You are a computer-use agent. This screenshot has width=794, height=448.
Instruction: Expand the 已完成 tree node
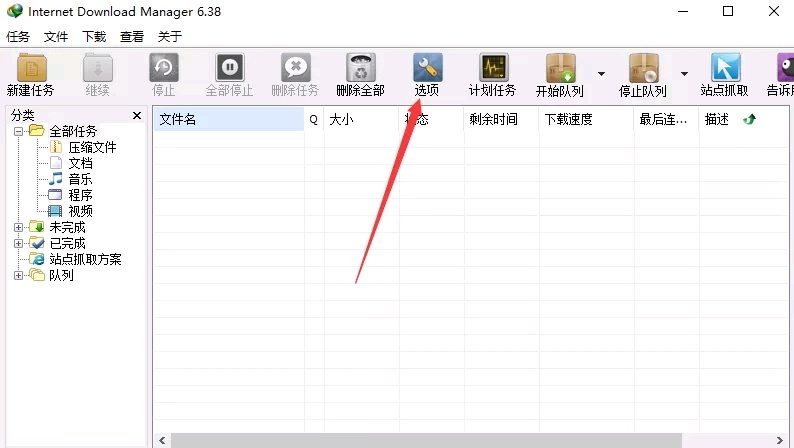tap(18, 243)
